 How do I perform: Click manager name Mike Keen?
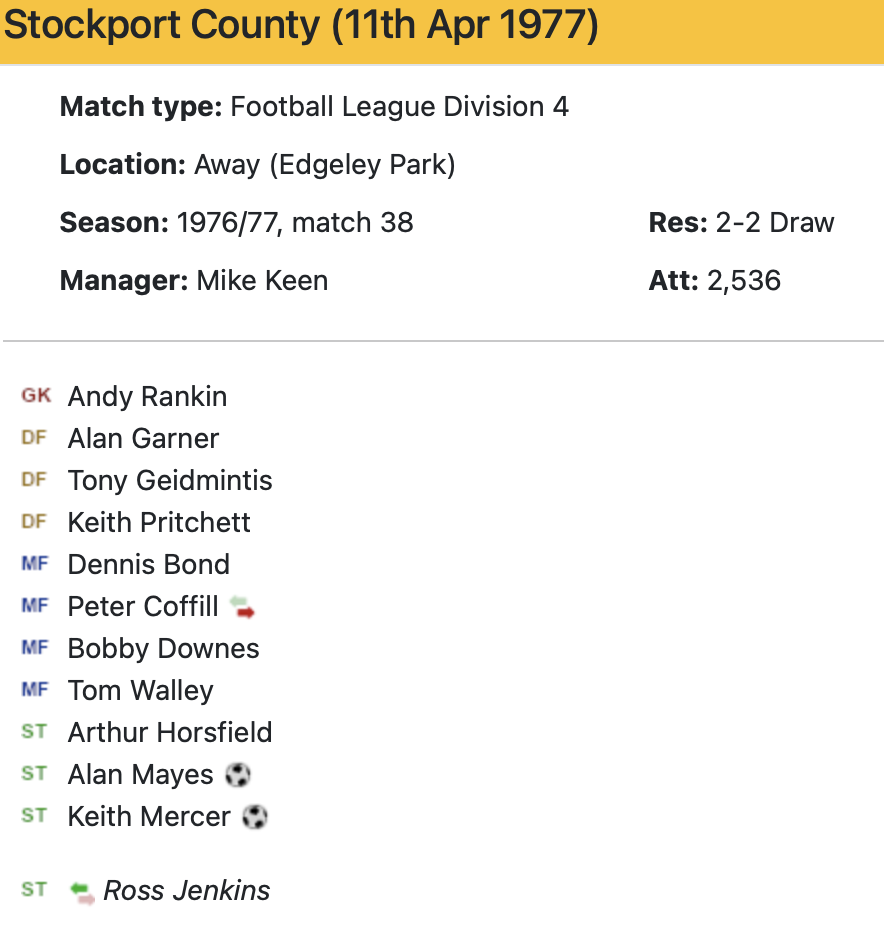pyautogui.click(x=262, y=281)
